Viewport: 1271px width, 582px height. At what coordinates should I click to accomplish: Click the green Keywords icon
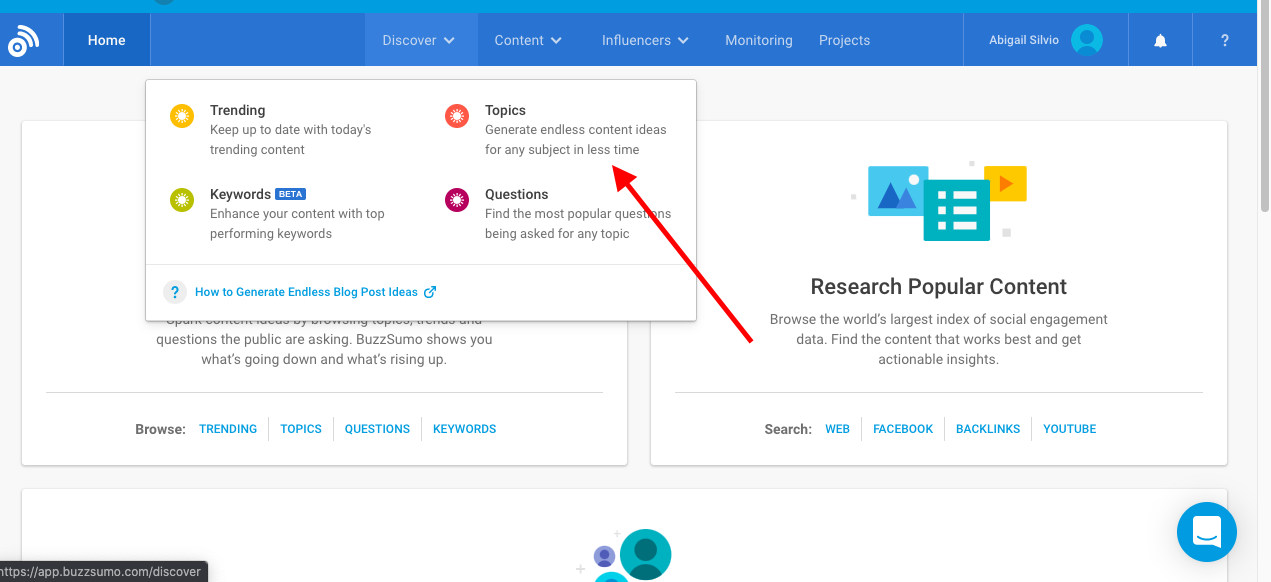[182, 200]
